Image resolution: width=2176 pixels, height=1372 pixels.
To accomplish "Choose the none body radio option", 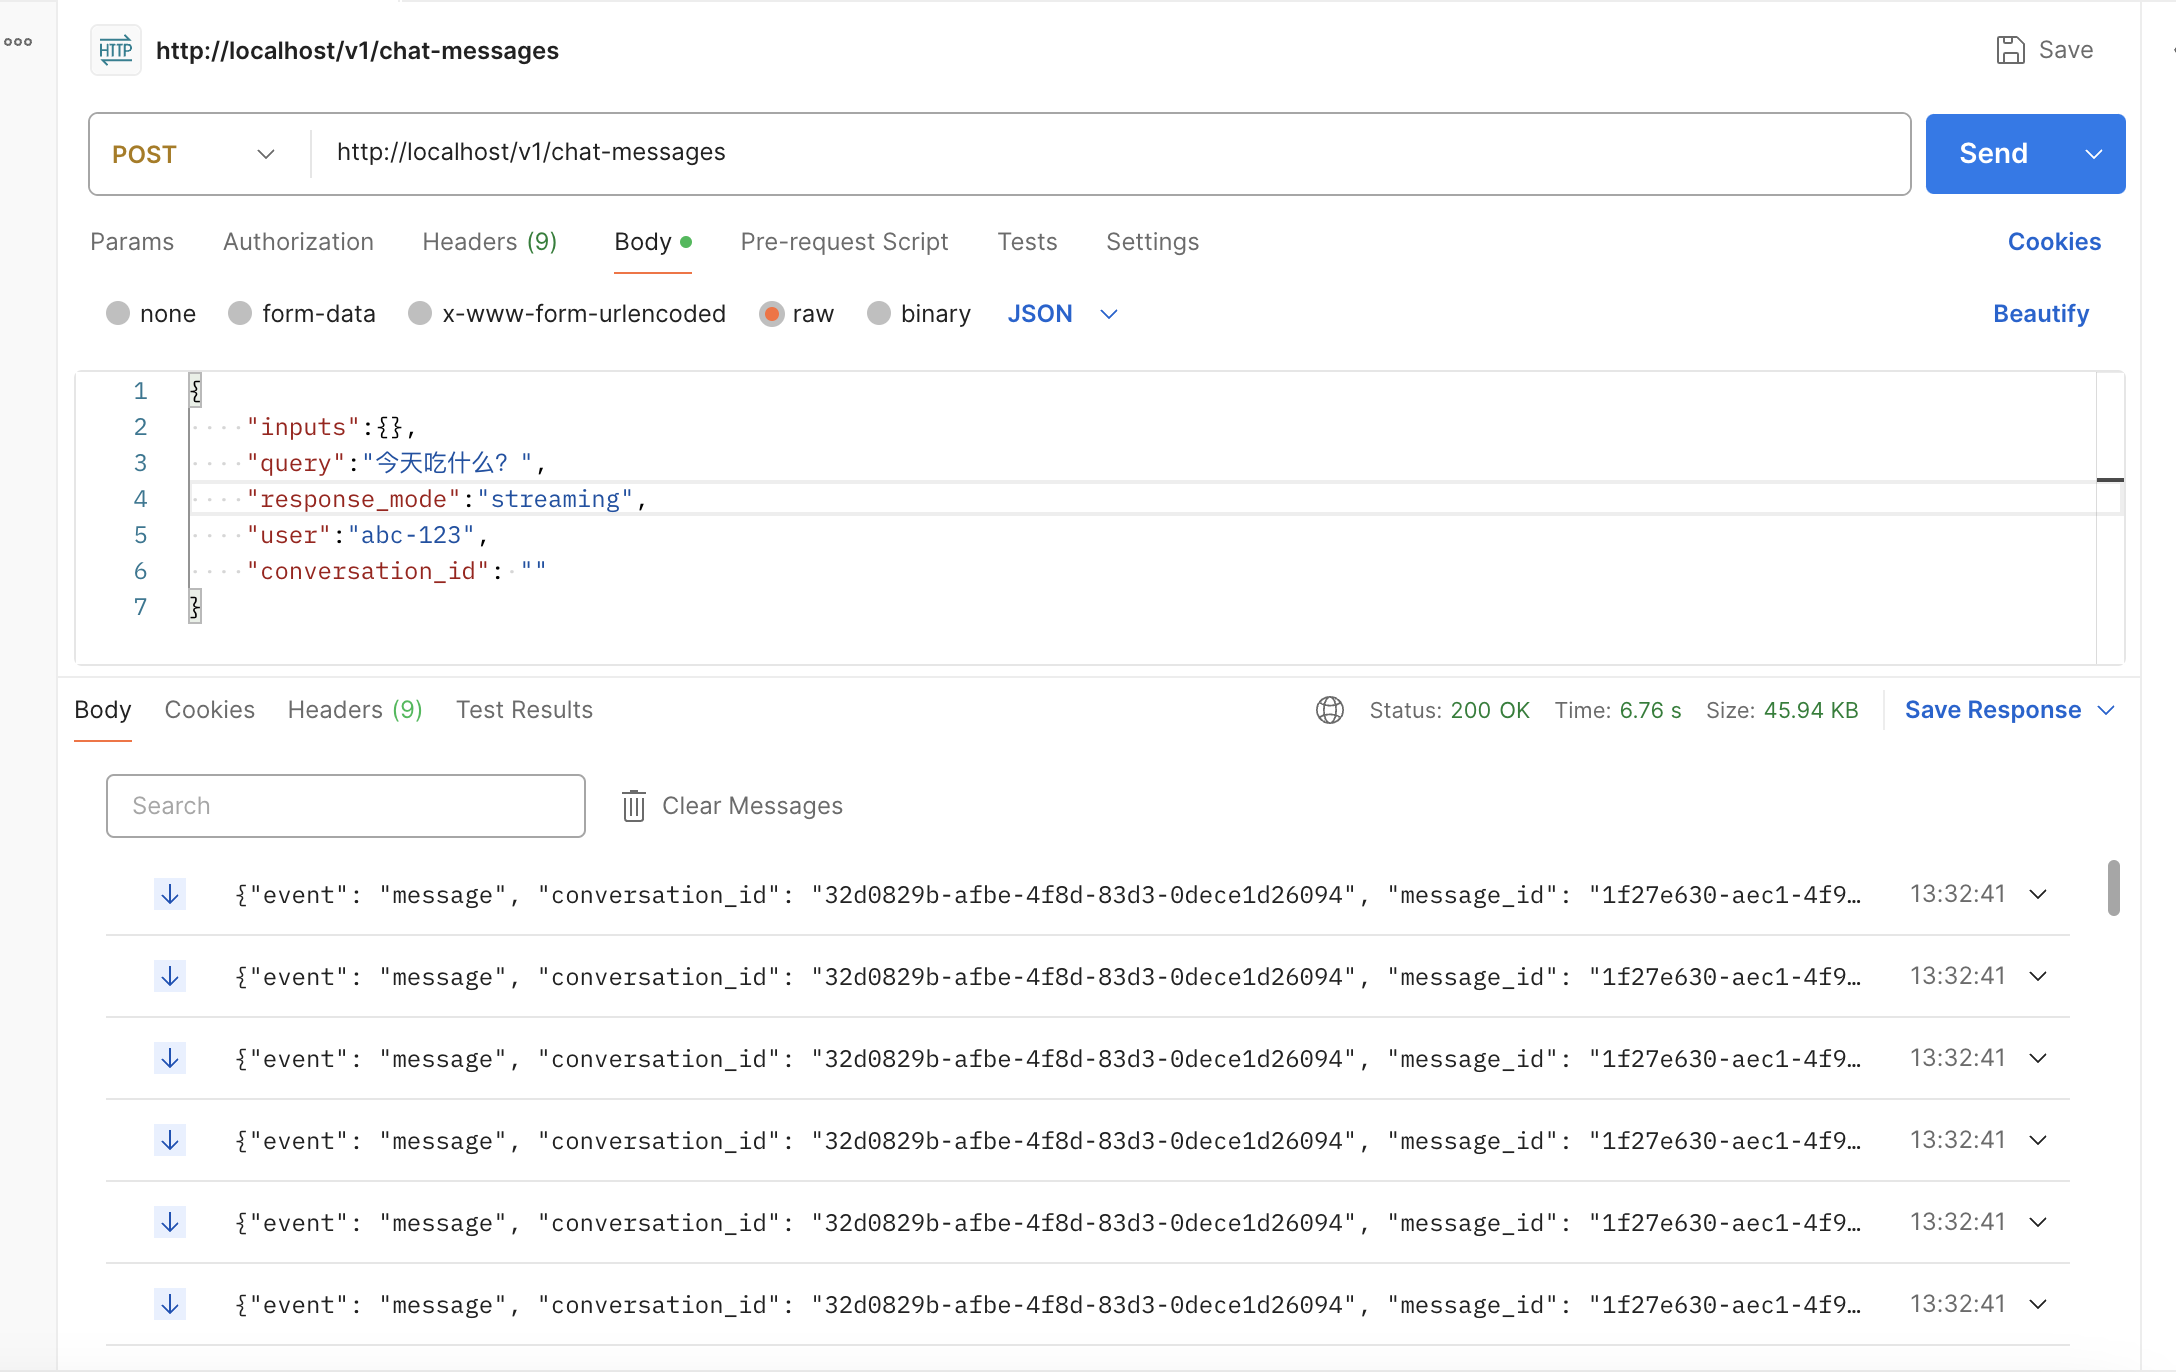I will tap(118, 314).
